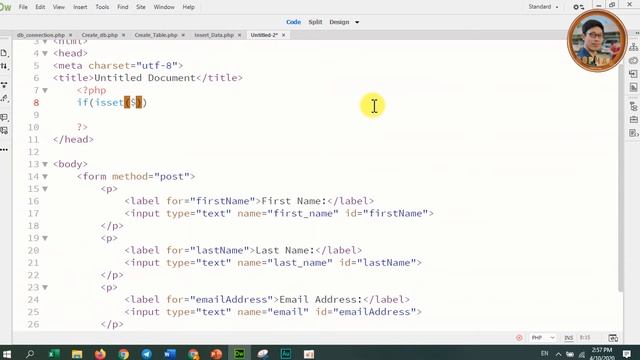
Task: Open the Edit menu
Action: (x=40, y=7)
